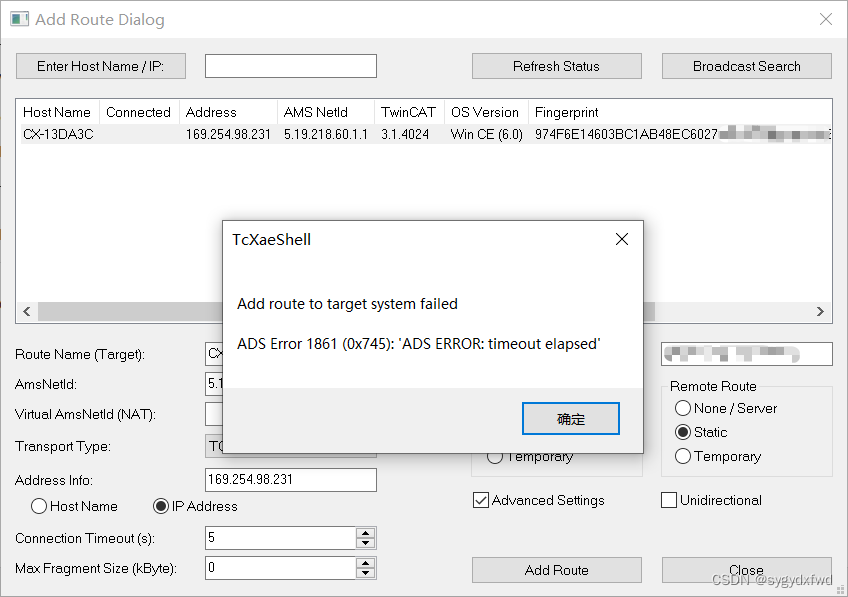Decrease Connection Timeout with down arrow
848x597 pixels.
tap(366, 543)
